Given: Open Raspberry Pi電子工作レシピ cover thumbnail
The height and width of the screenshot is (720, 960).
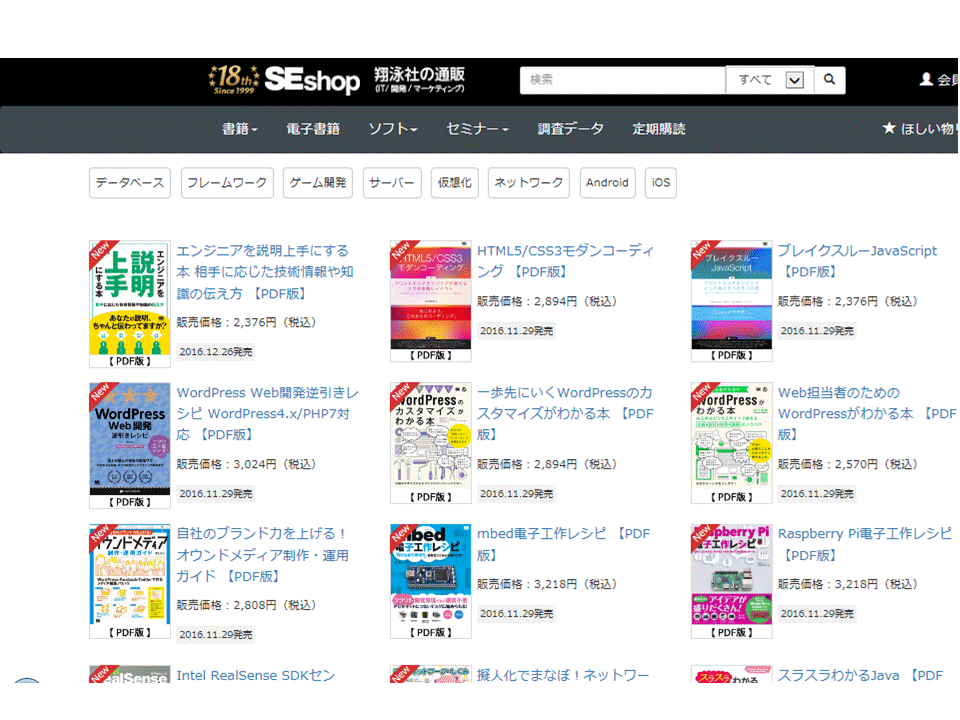Looking at the screenshot, I should (732, 581).
